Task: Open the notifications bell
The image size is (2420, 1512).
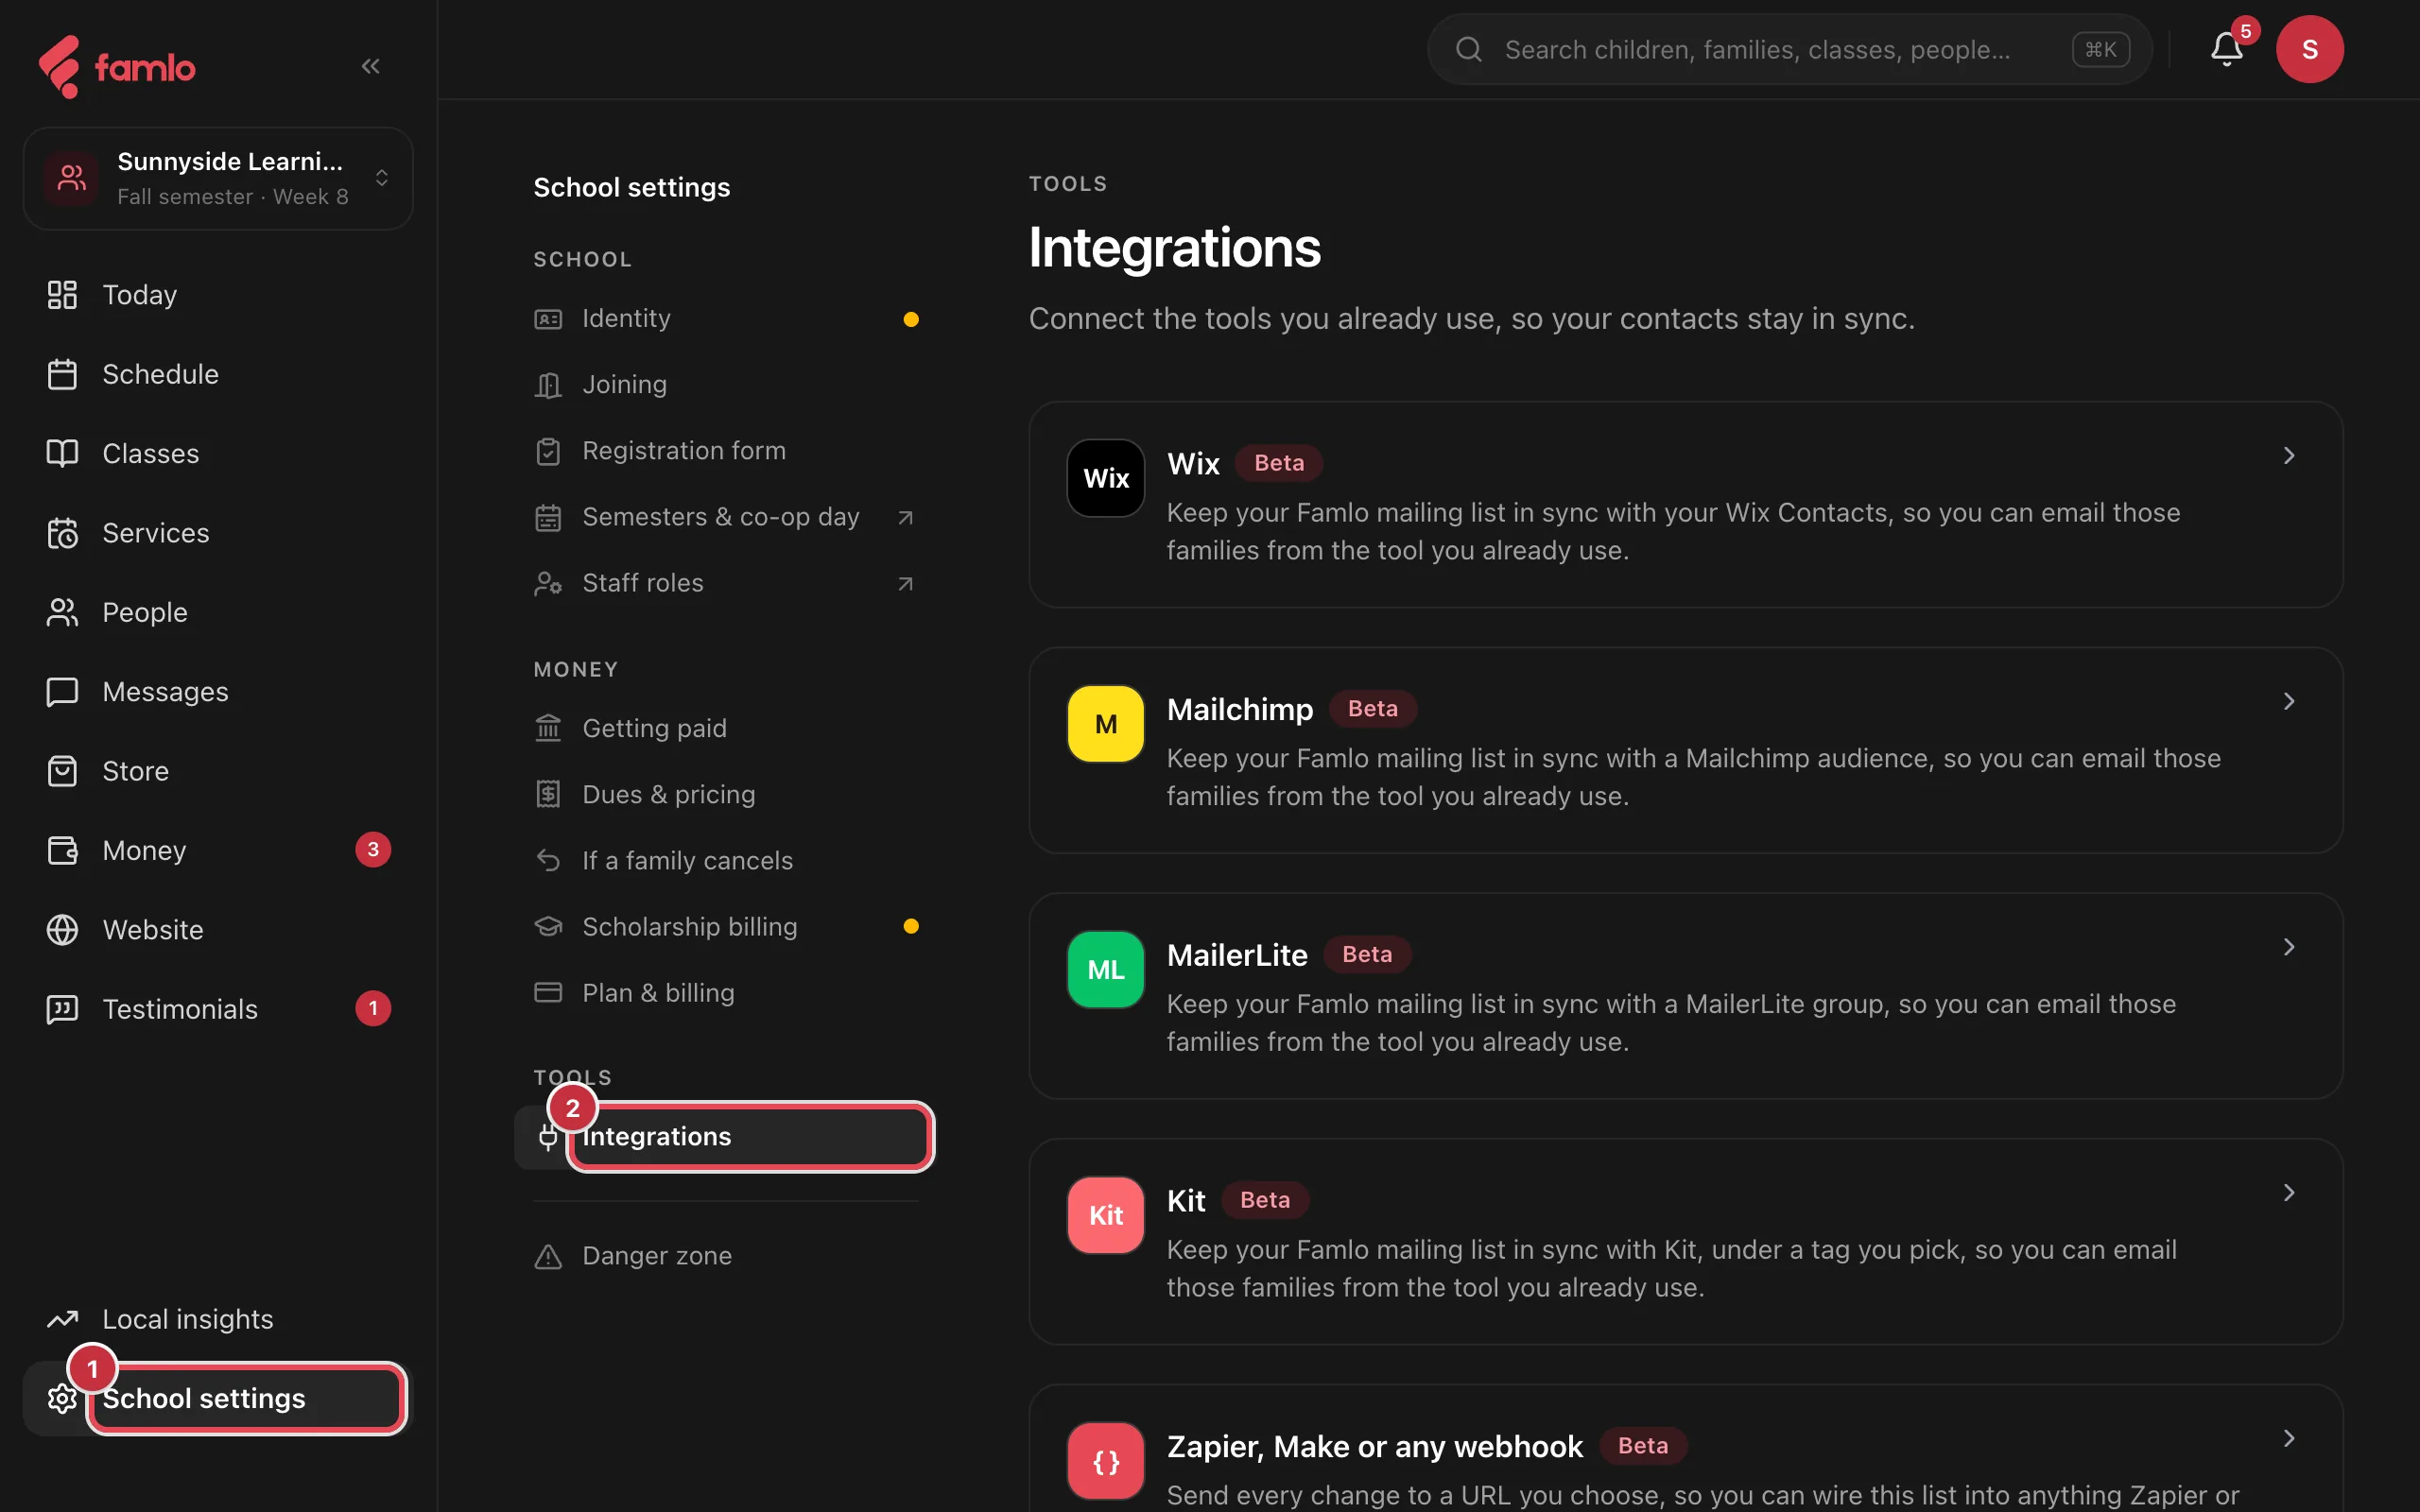Action: point(2226,49)
